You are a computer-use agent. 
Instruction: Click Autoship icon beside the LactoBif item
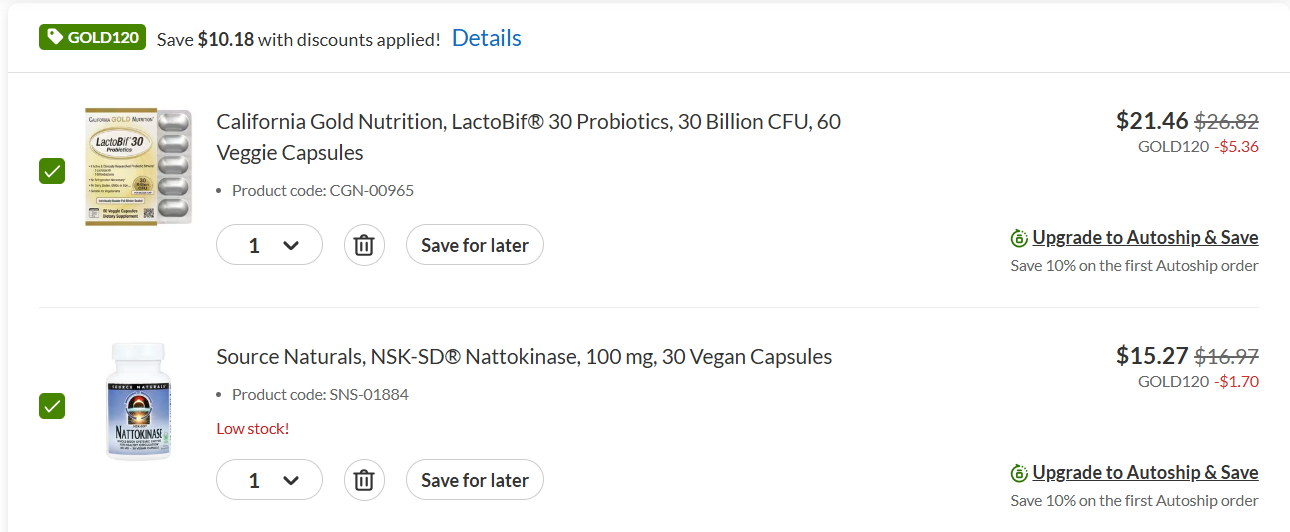(1019, 238)
